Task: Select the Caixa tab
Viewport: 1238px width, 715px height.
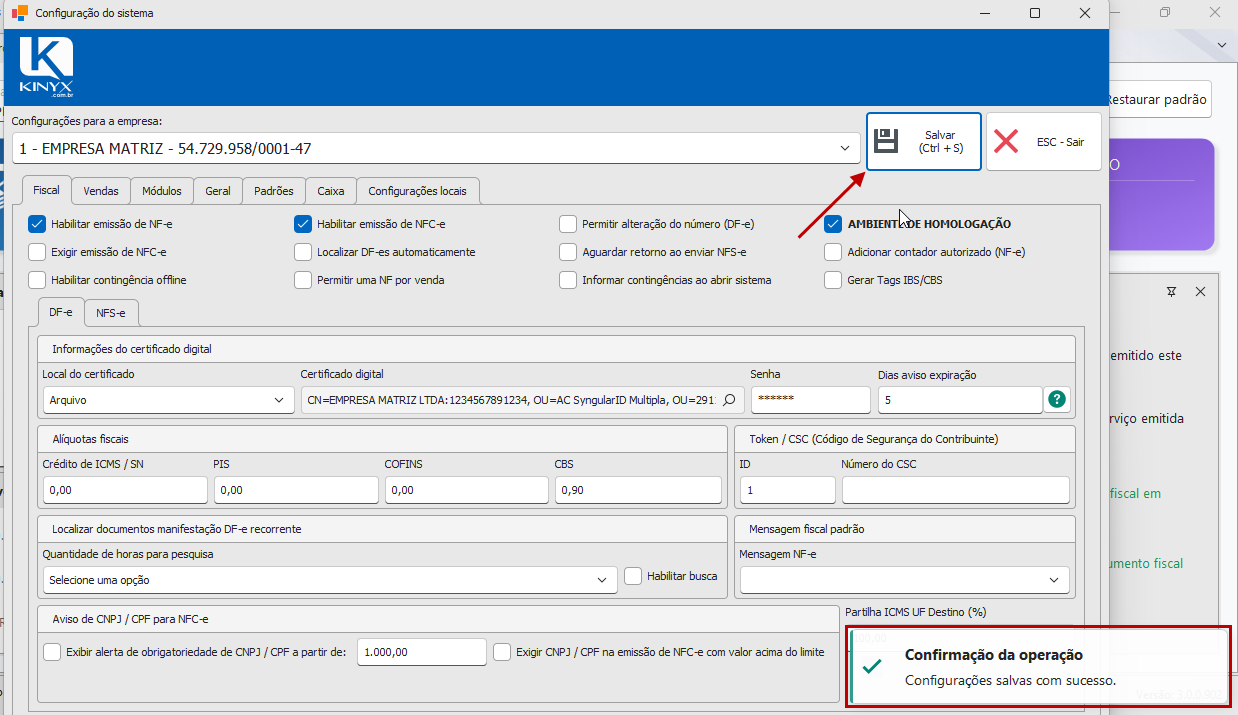Action: tap(331, 191)
